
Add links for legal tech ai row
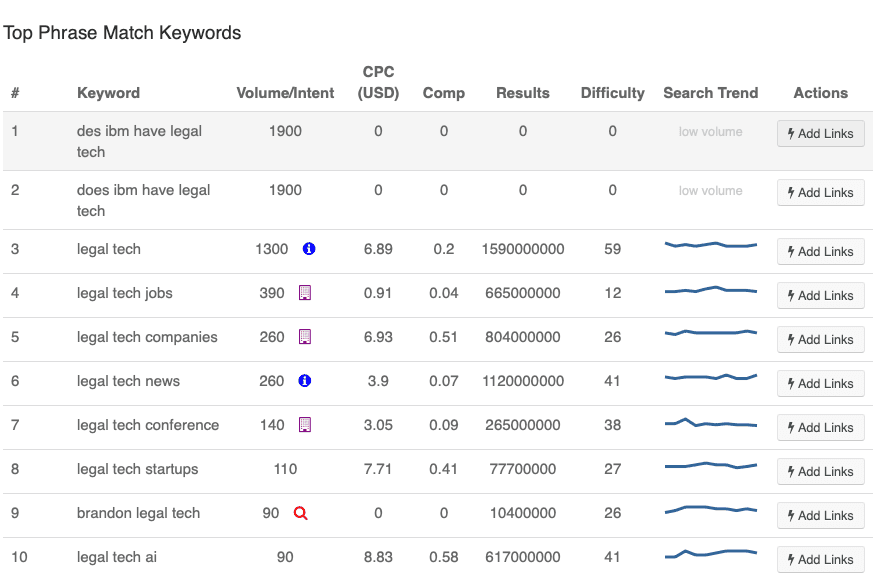(x=820, y=559)
